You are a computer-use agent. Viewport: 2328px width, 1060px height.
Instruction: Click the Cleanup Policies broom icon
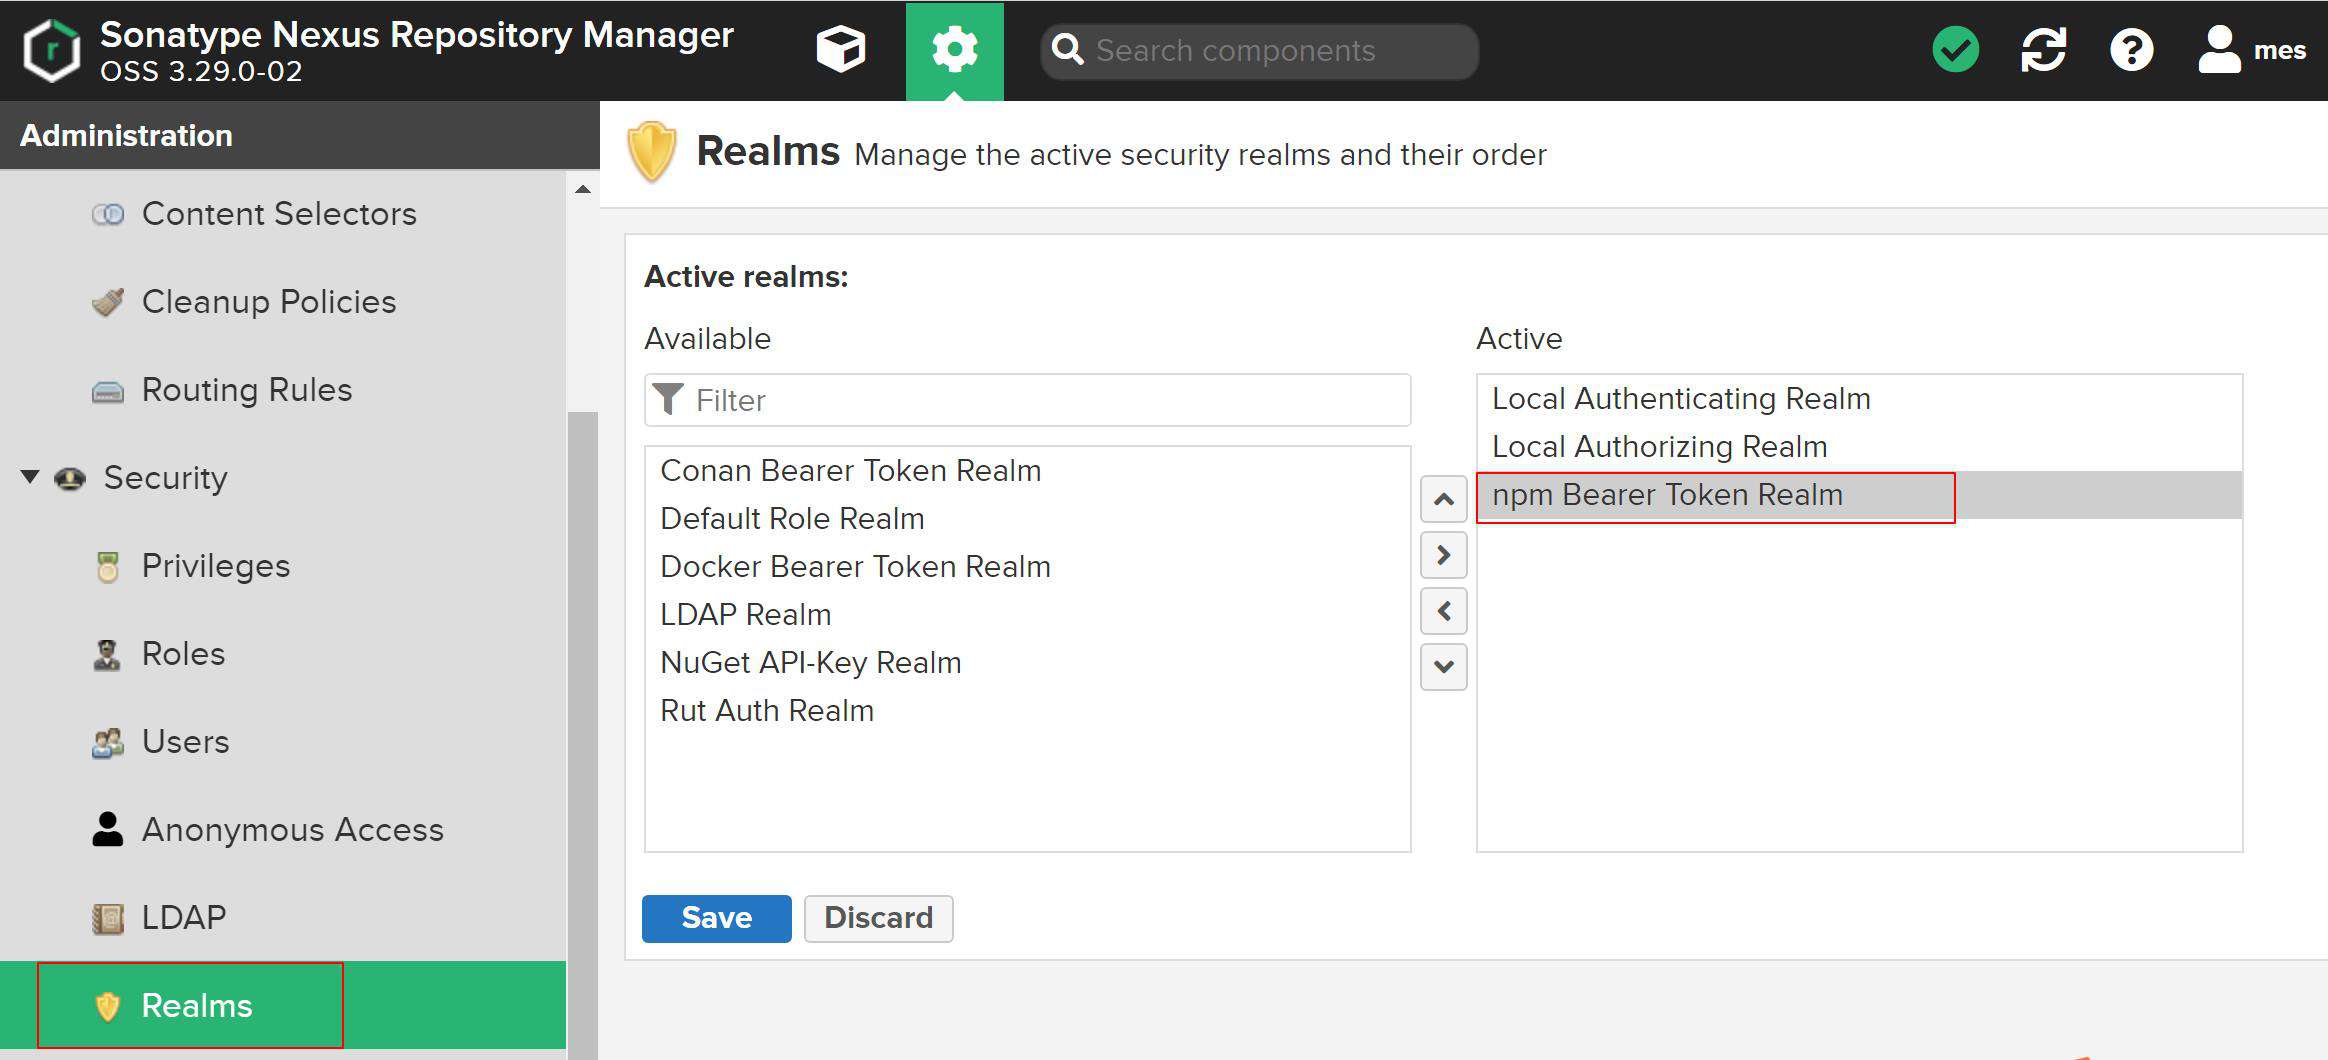(x=108, y=302)
